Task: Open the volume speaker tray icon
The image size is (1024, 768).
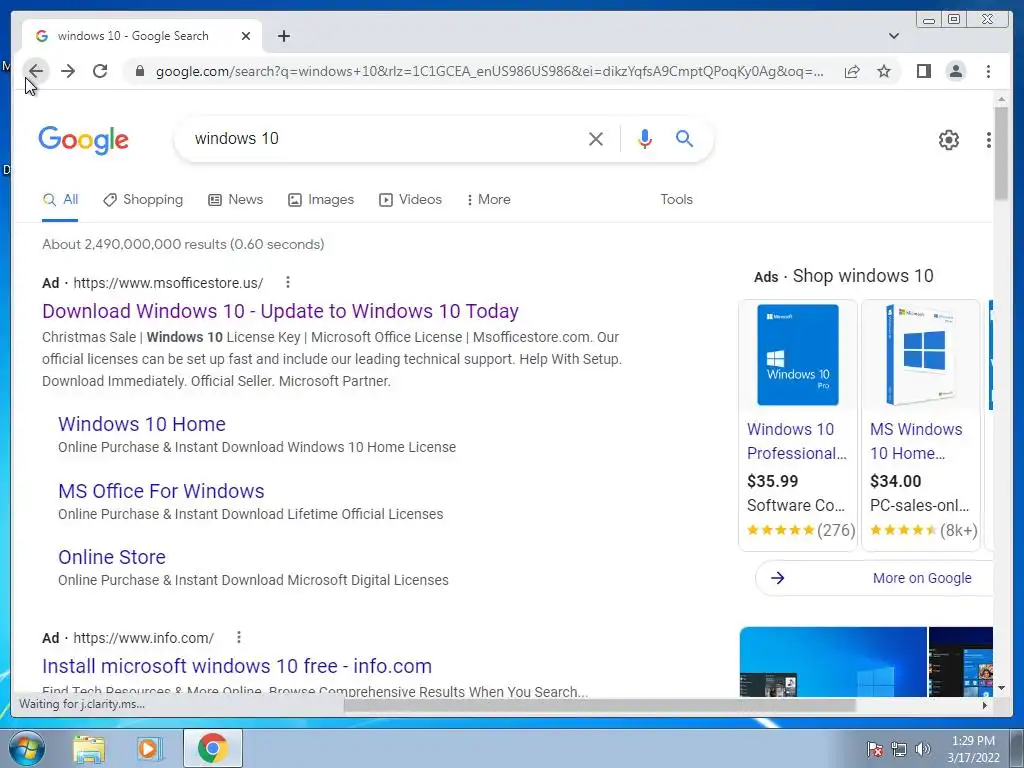Action: (x=923, y=749)
